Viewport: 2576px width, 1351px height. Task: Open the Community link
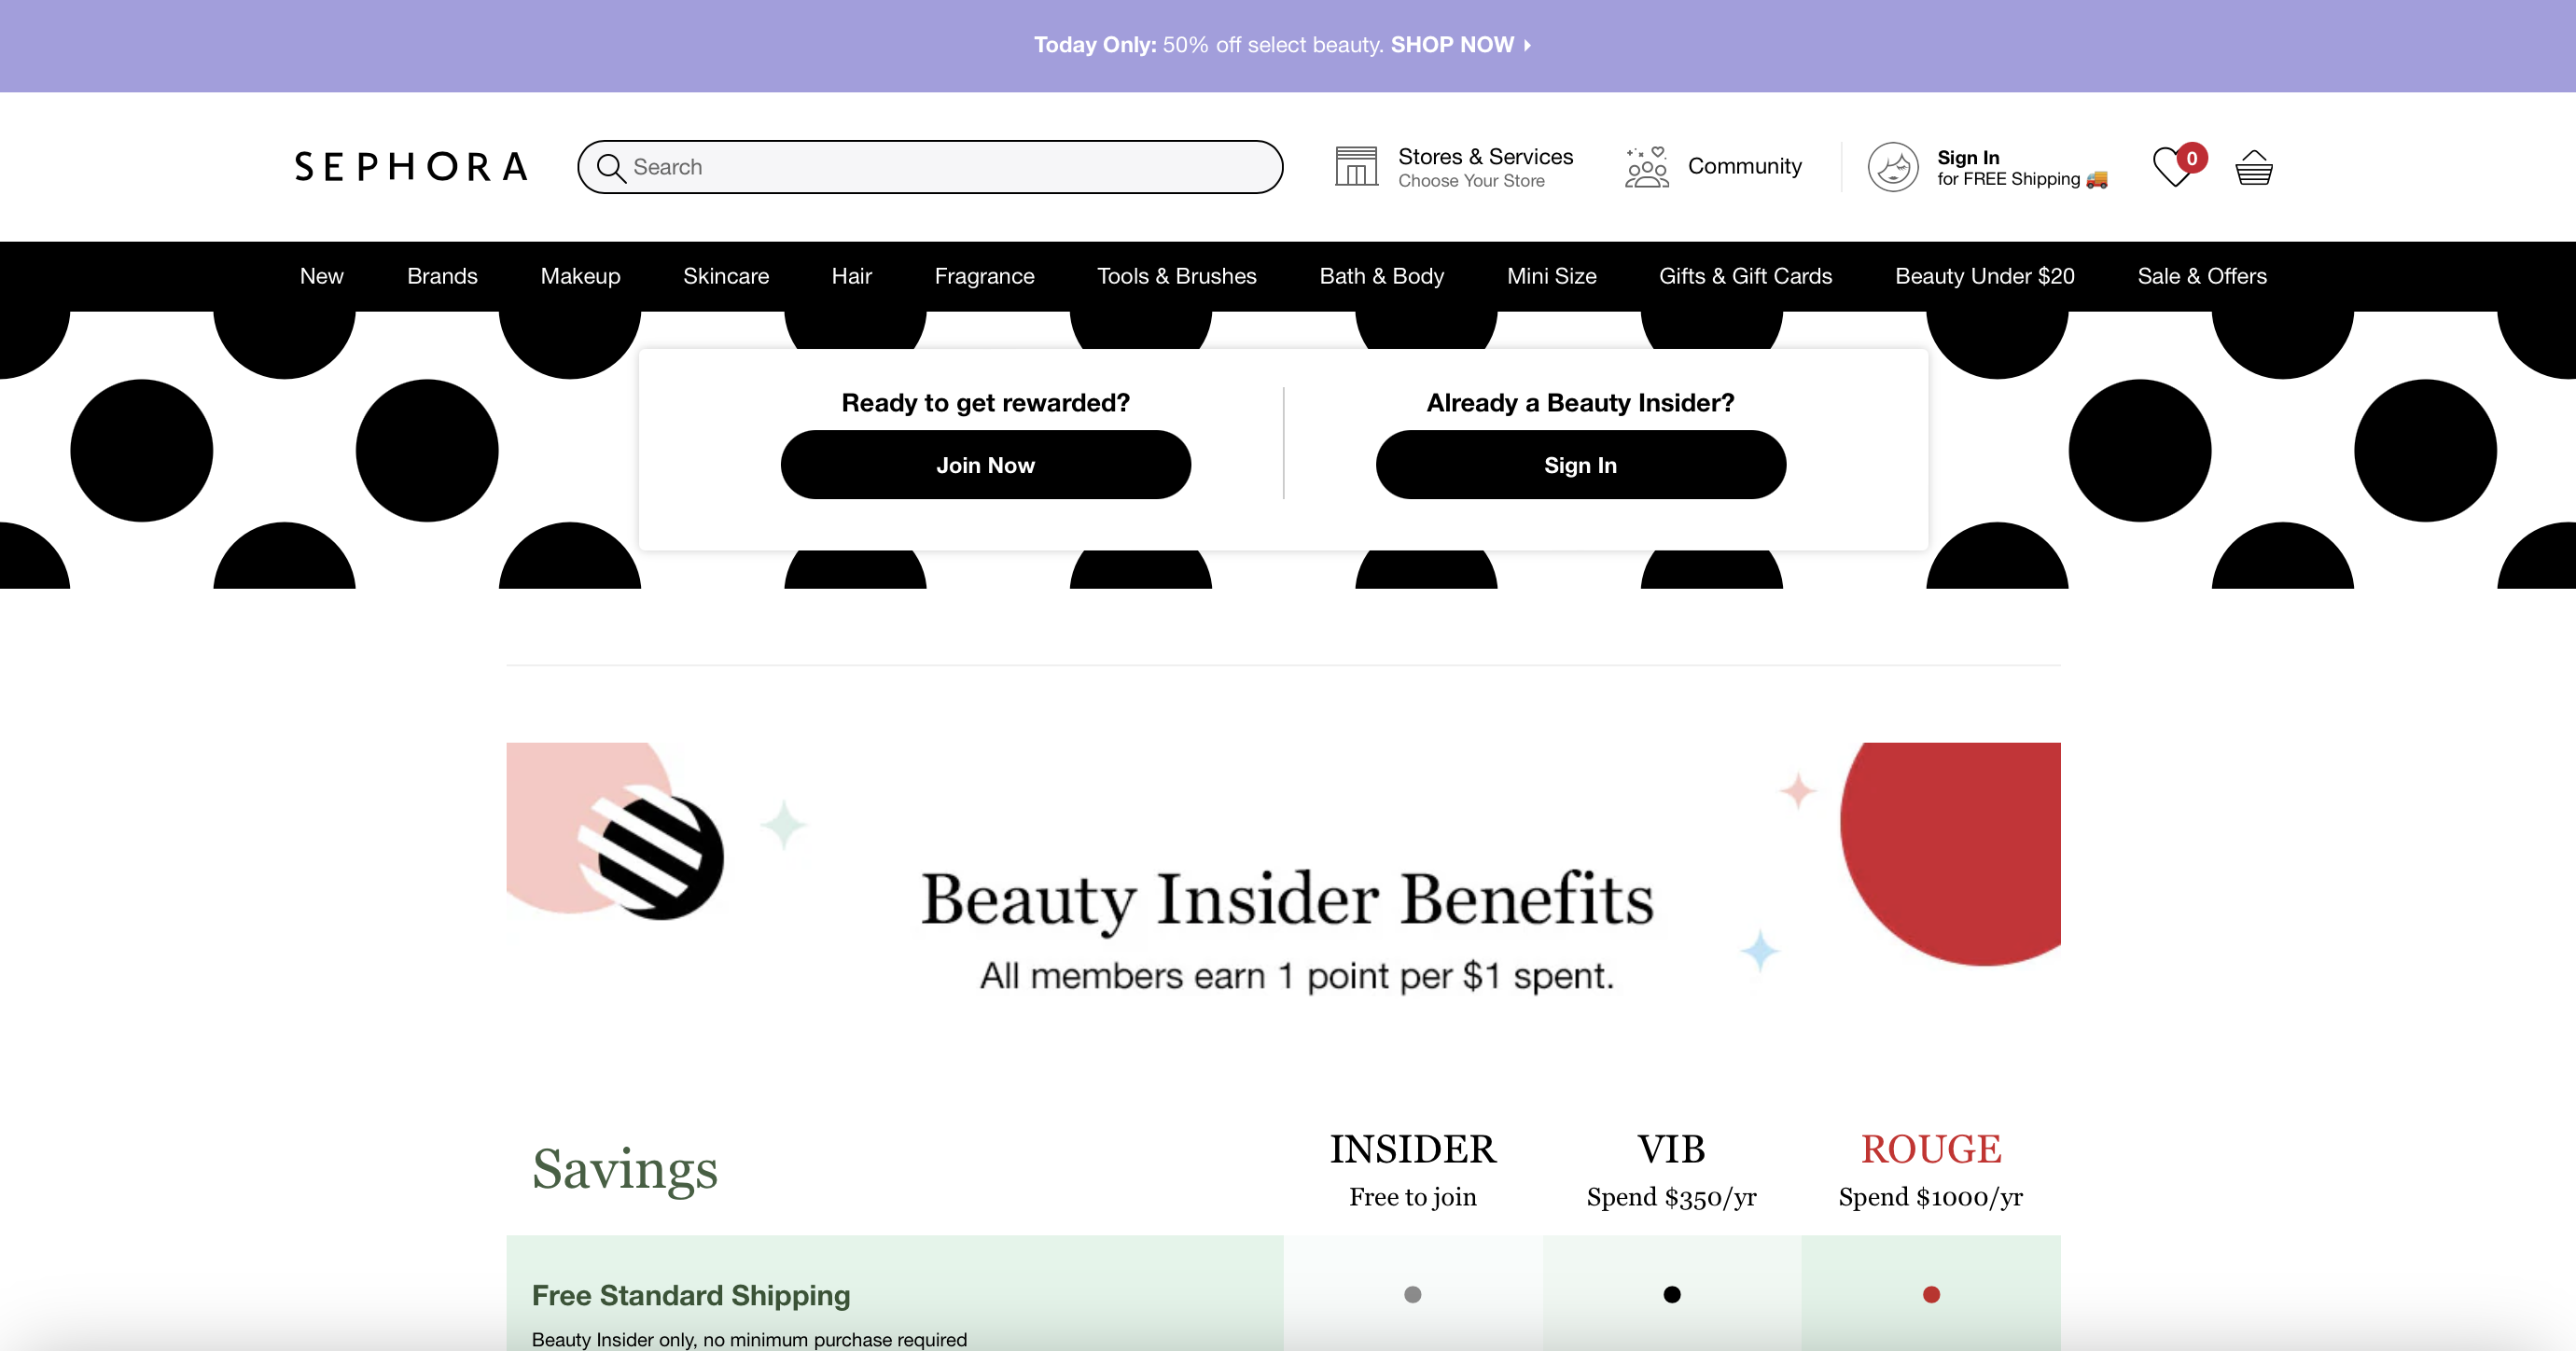(1745, 166)
